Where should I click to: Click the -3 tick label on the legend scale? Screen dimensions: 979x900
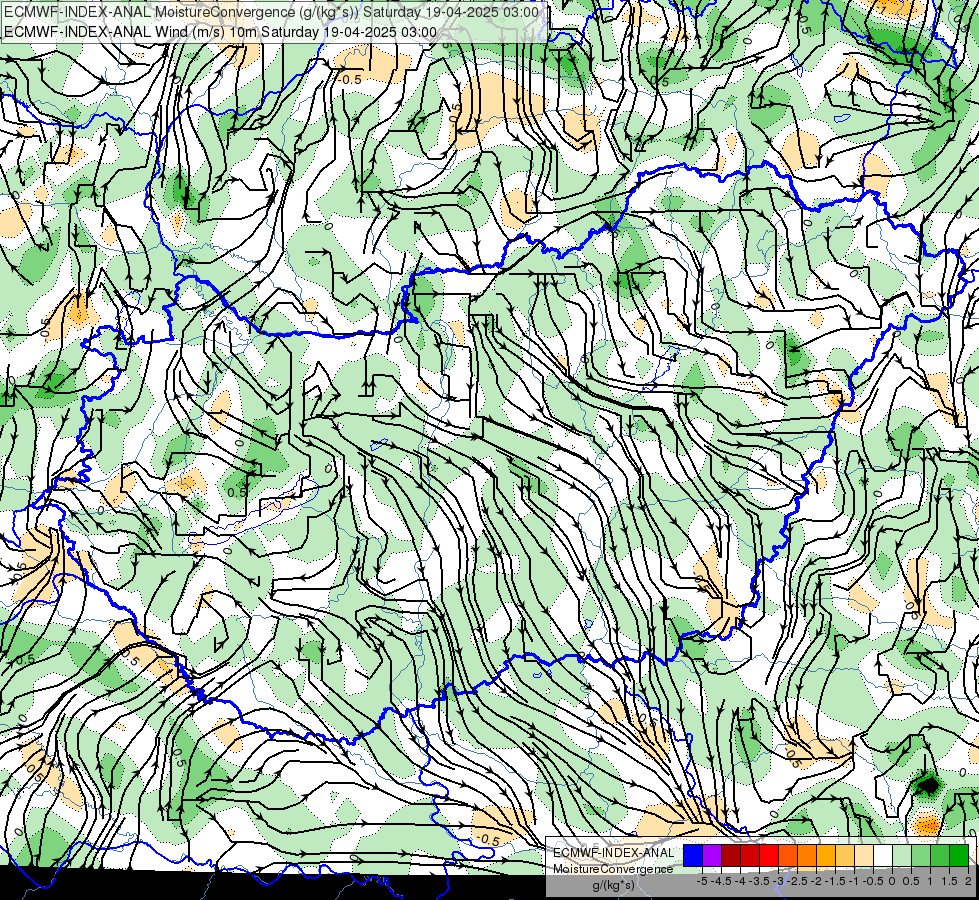click(x=778, y=881)
